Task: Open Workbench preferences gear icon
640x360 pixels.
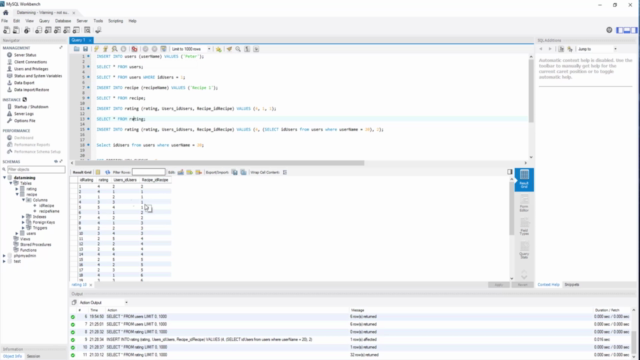Action: [x=609, y=30]
